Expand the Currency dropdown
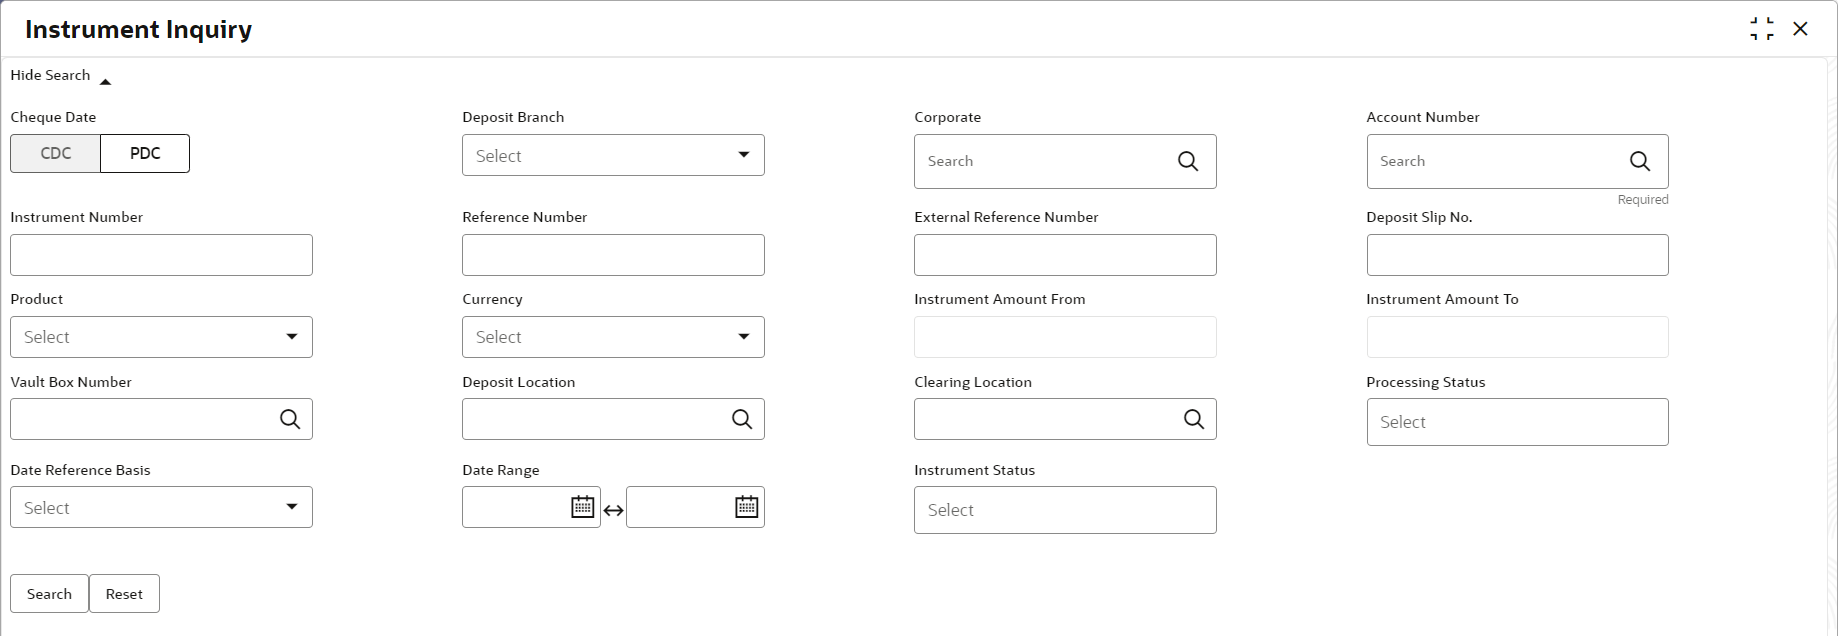 pyautogui.click(x=613, y=337)
